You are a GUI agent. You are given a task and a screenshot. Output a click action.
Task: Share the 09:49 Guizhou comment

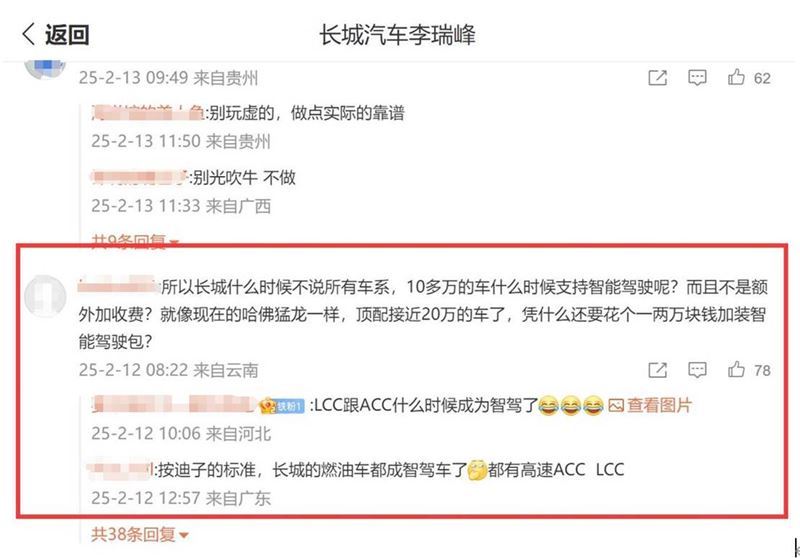pyautogui.click(x=657, y=78)
